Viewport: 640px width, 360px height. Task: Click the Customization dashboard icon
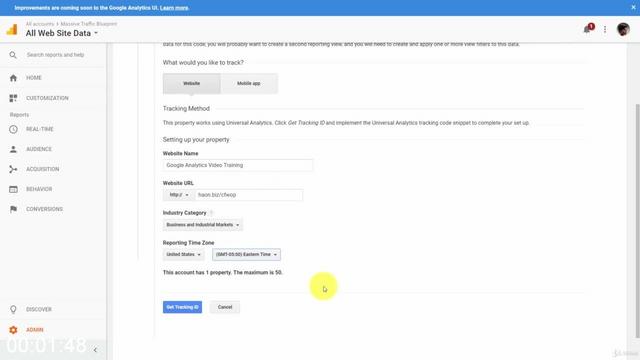[x=13, y=98]
